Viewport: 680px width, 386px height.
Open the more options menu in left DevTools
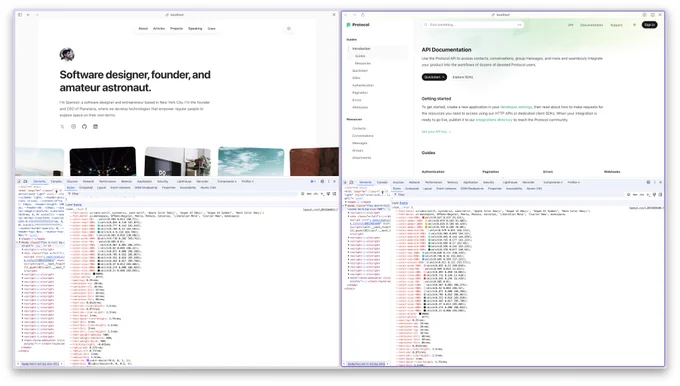[328, 181]
